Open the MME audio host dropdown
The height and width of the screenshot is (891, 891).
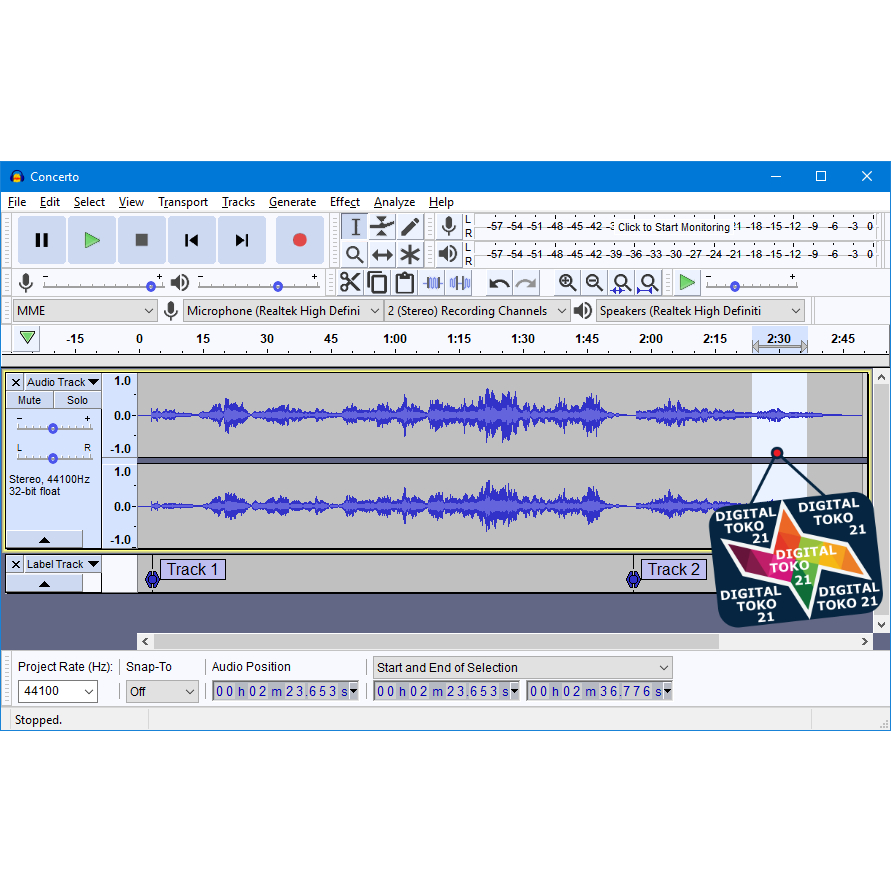point(85,311)
